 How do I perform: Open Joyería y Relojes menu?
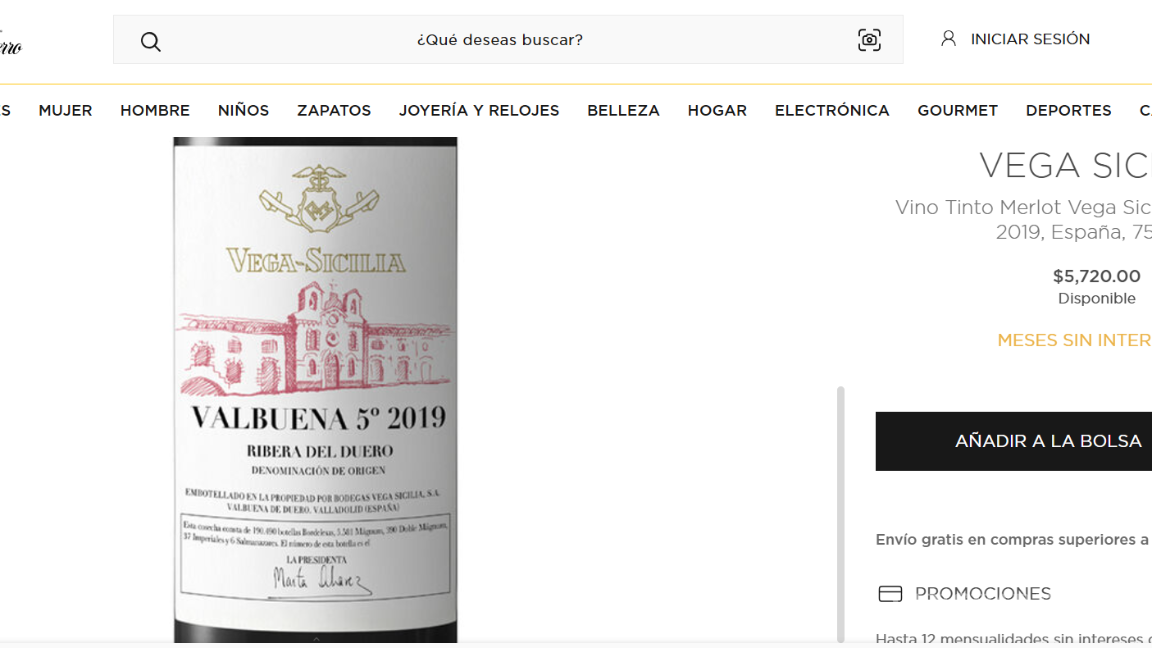pos(479,110)
